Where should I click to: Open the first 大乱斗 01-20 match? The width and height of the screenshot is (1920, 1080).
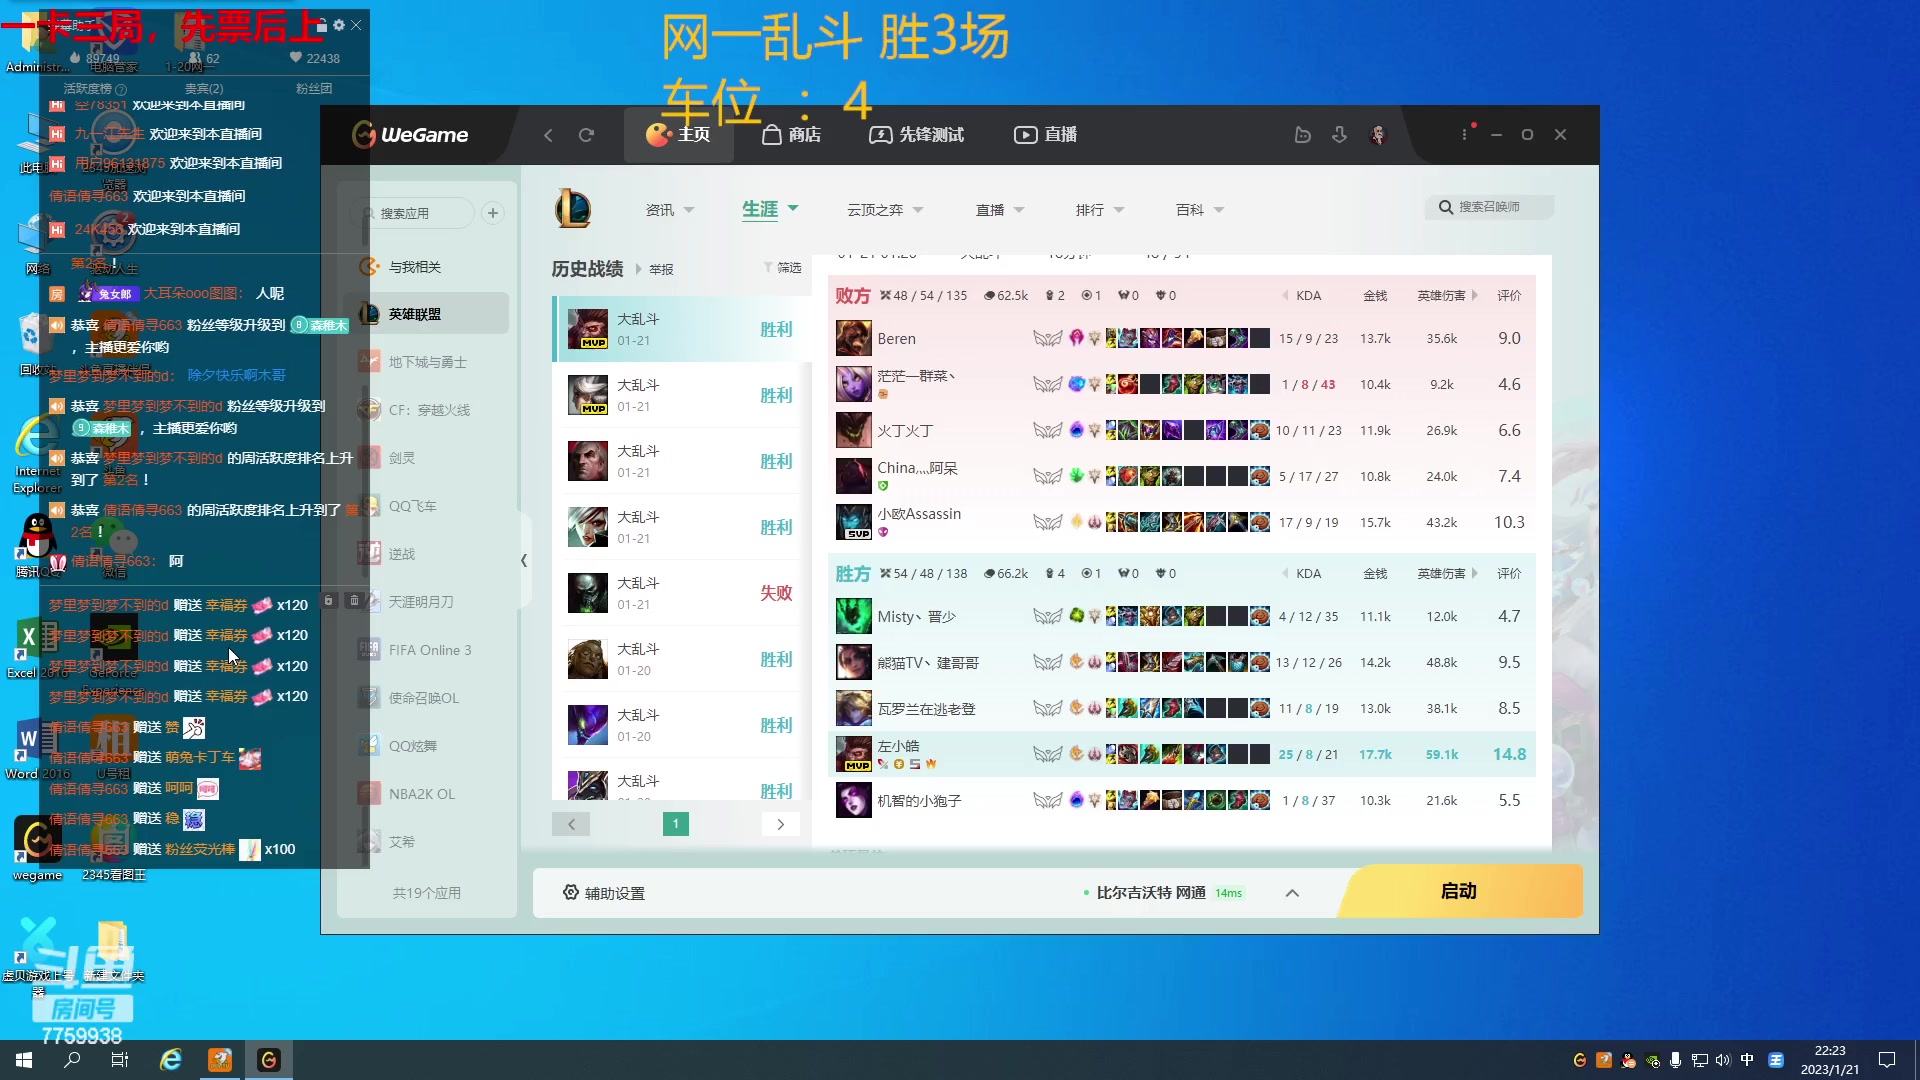pyautogui.click(x=680, y=659)
